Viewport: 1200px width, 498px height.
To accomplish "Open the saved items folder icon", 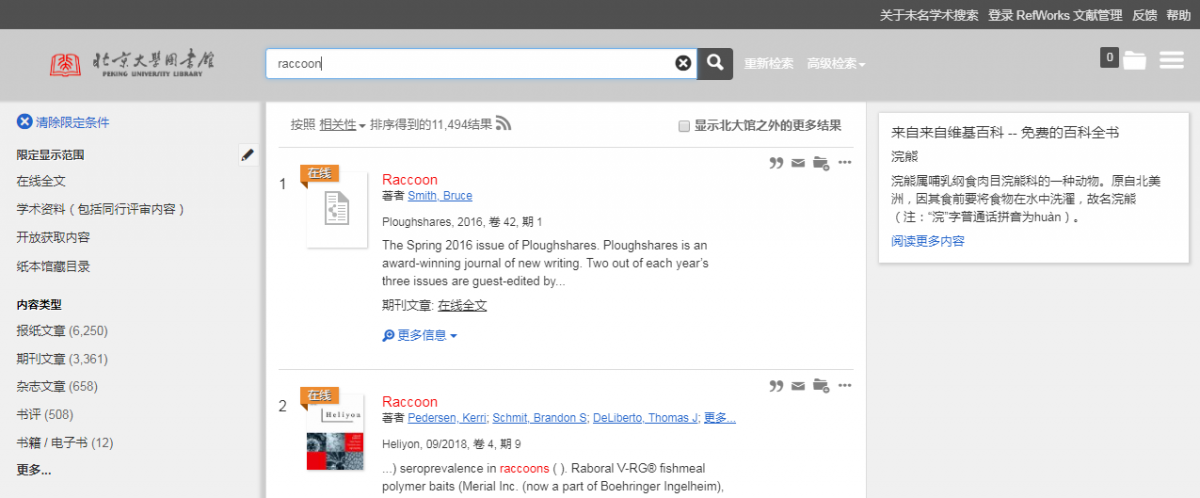I will [x=1134, y=60].
